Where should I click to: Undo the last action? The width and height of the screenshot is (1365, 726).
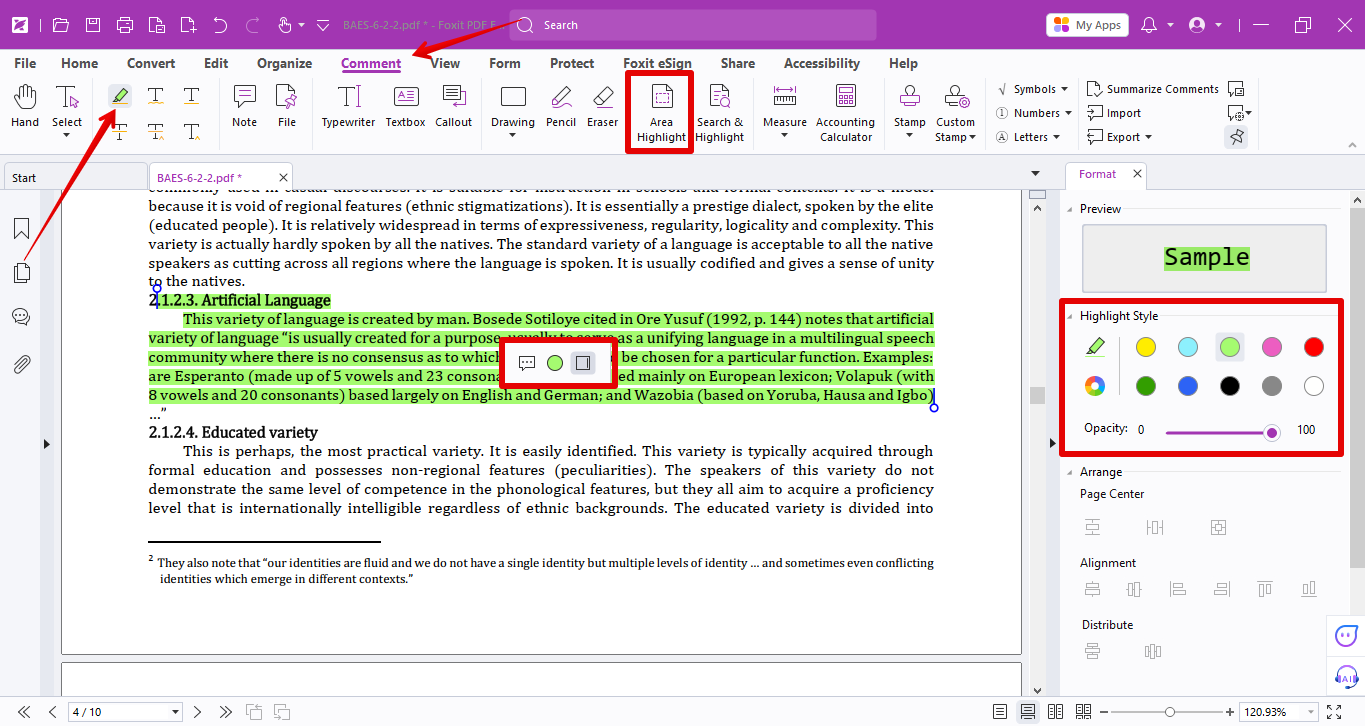220,25
